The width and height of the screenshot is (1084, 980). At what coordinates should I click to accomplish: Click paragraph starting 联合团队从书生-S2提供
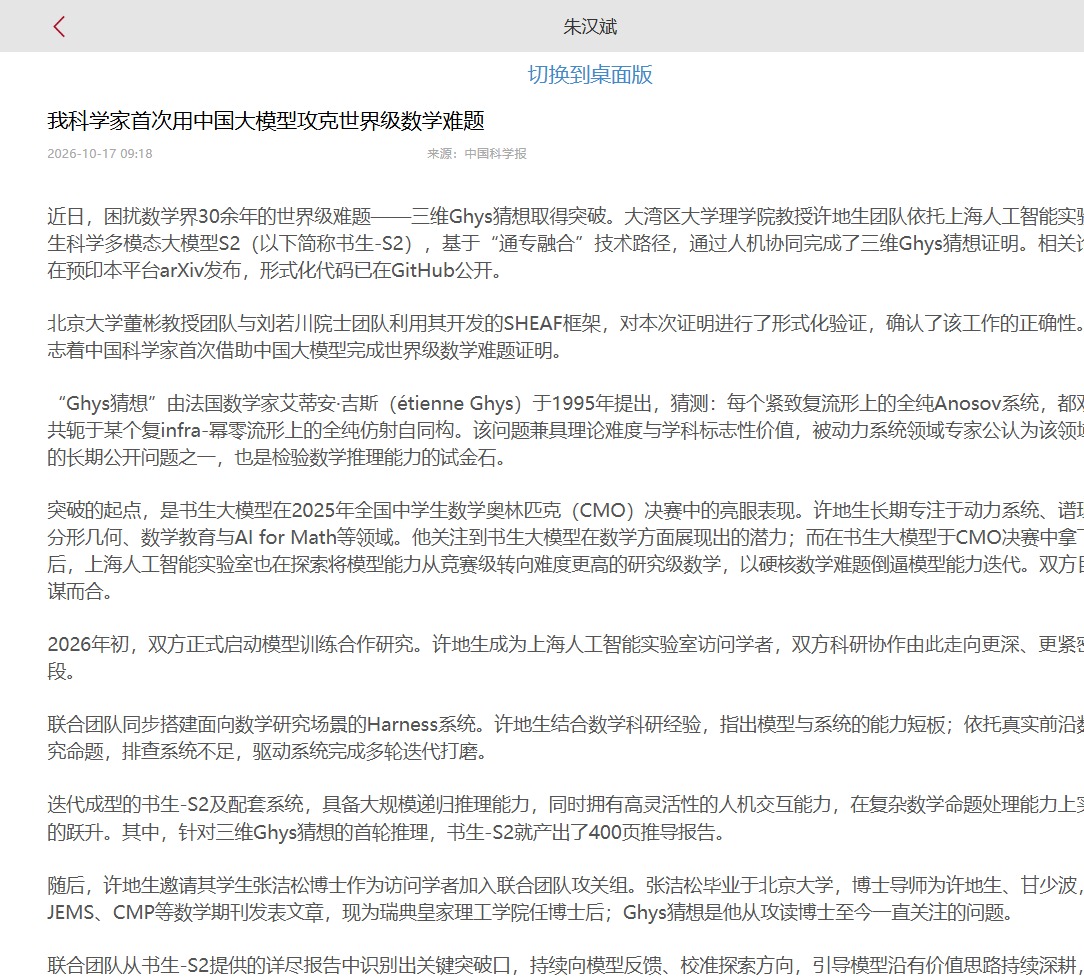pos(566,965)
